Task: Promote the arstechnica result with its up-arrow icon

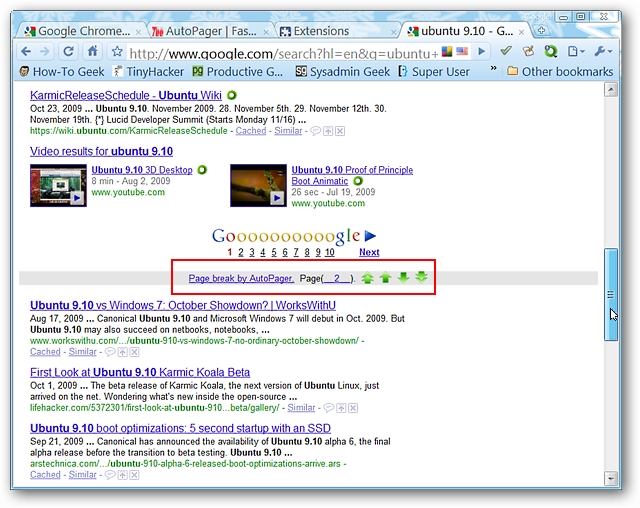Action: coord(122,475)
